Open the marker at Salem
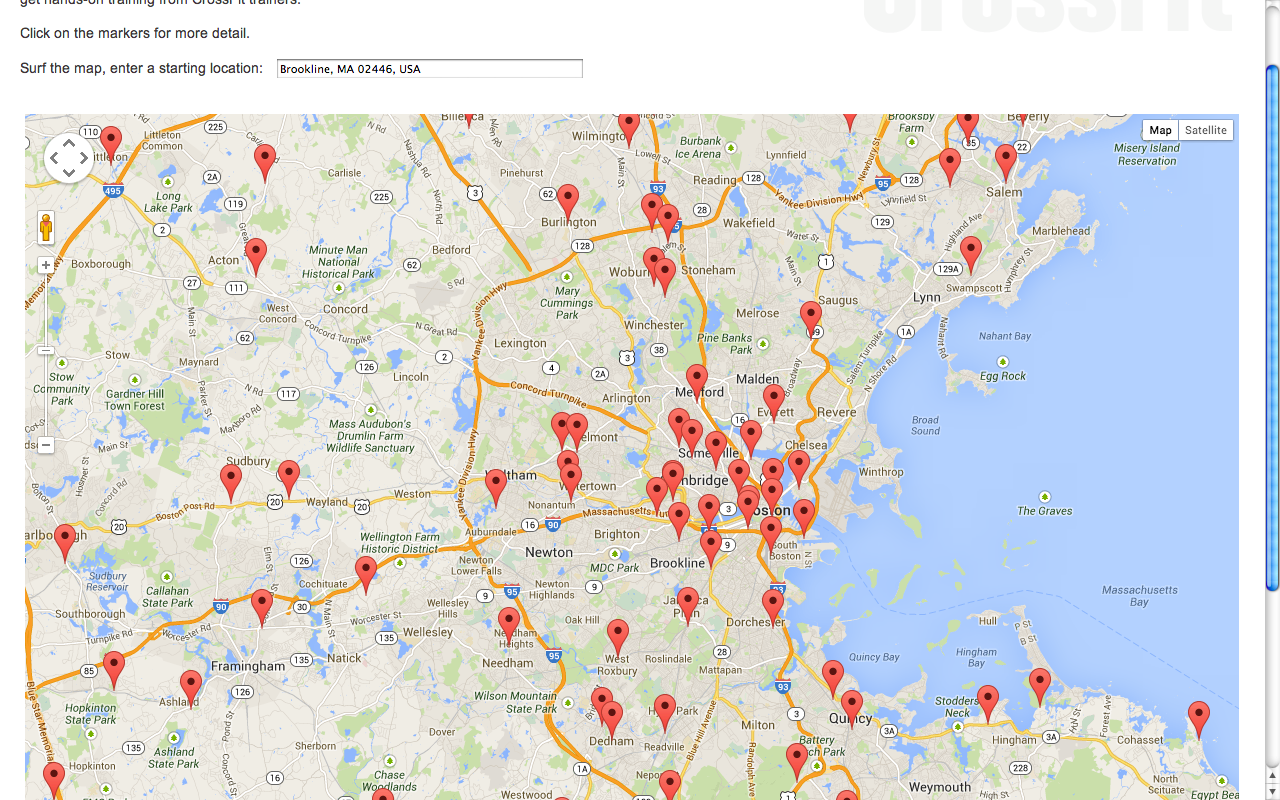This screenshot has height=800, width=1280. point(1006,164)
